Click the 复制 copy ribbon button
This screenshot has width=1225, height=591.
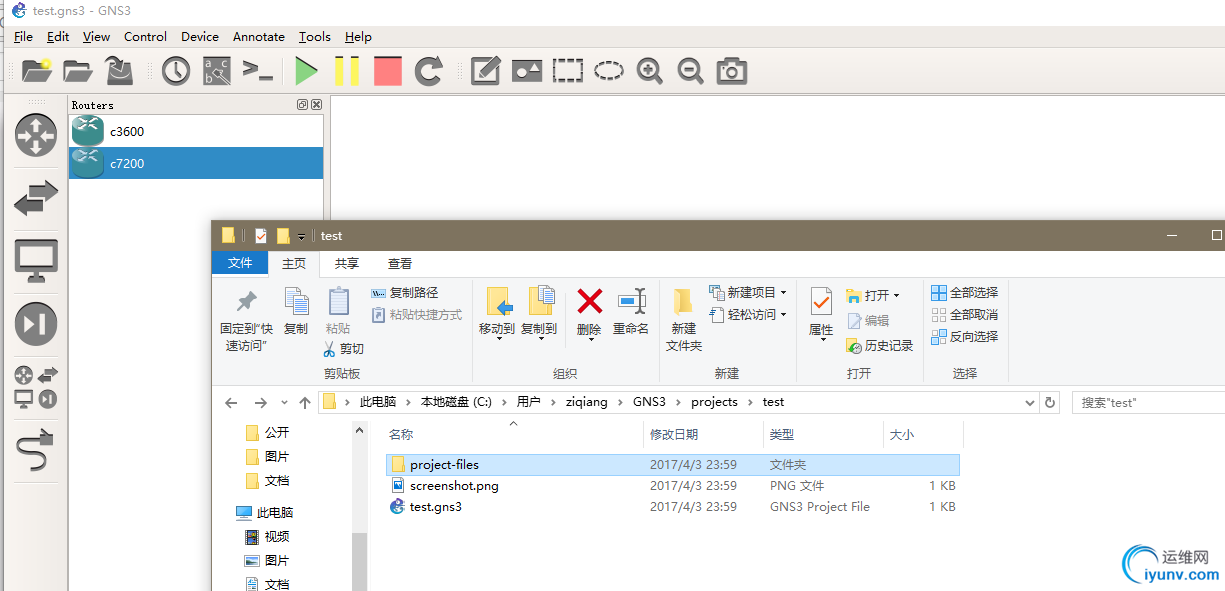point(296,311)
